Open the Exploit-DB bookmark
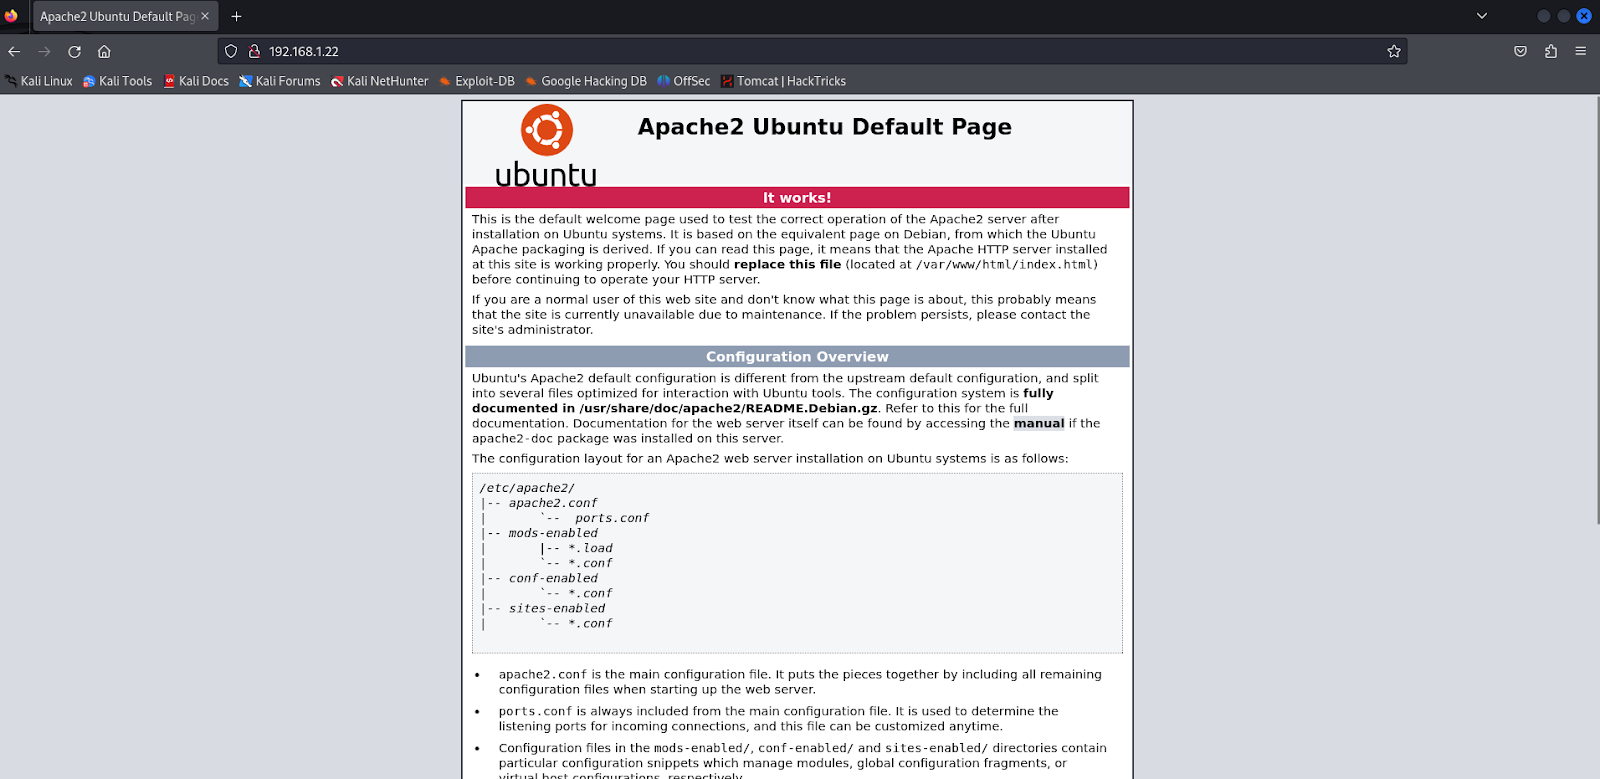 (477, 81)
